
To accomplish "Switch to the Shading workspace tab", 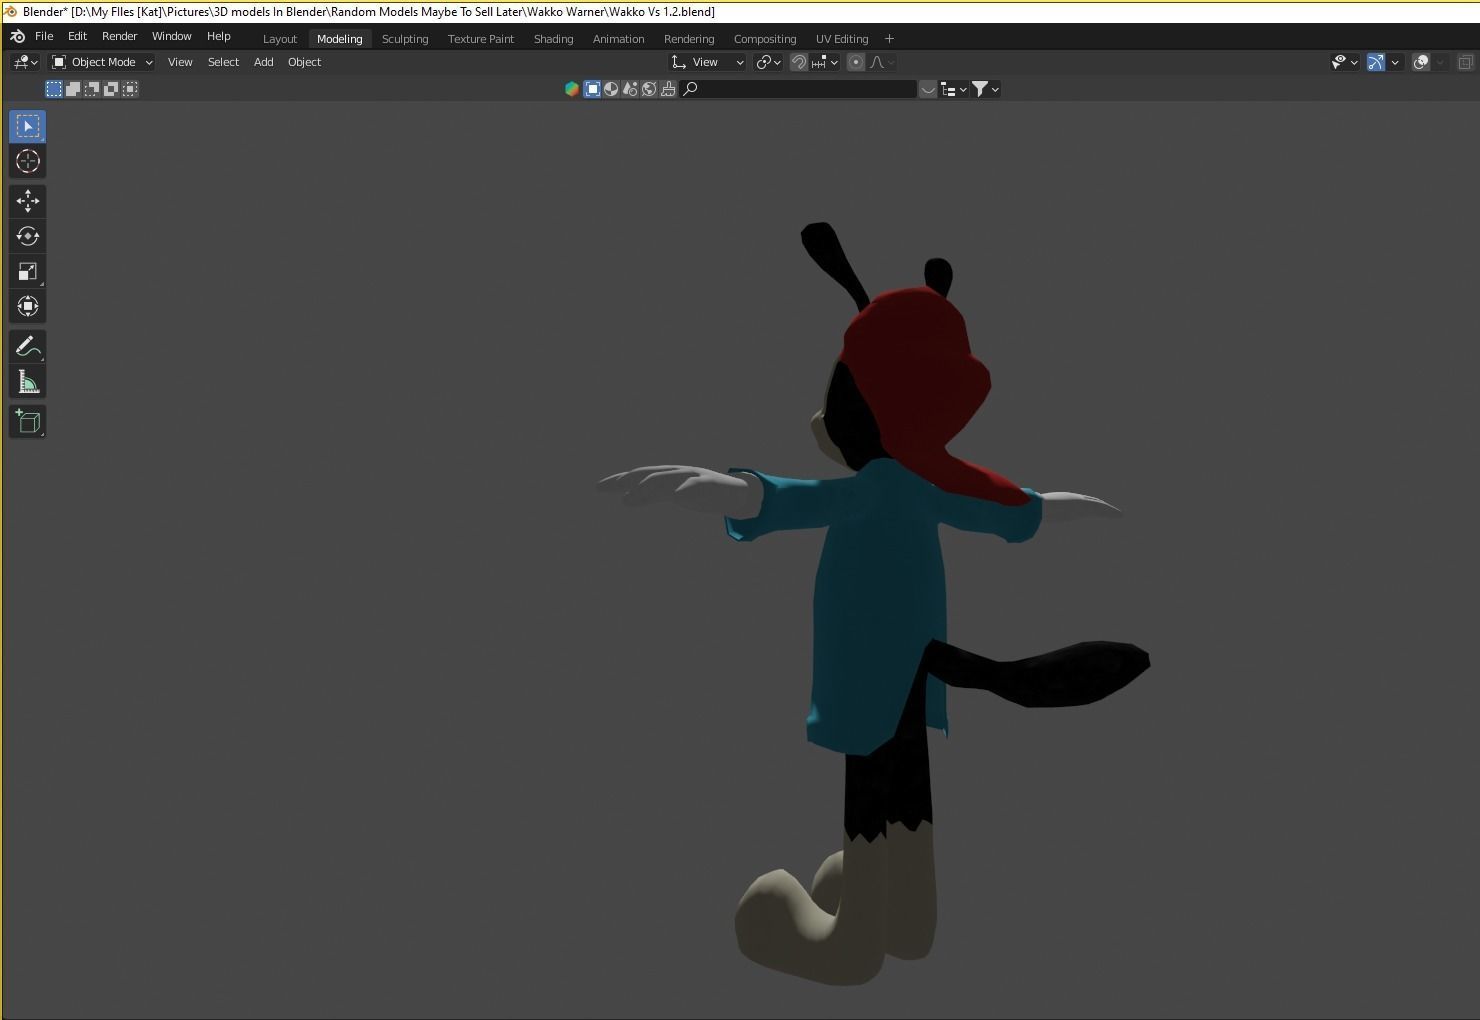I will point(553,39).
